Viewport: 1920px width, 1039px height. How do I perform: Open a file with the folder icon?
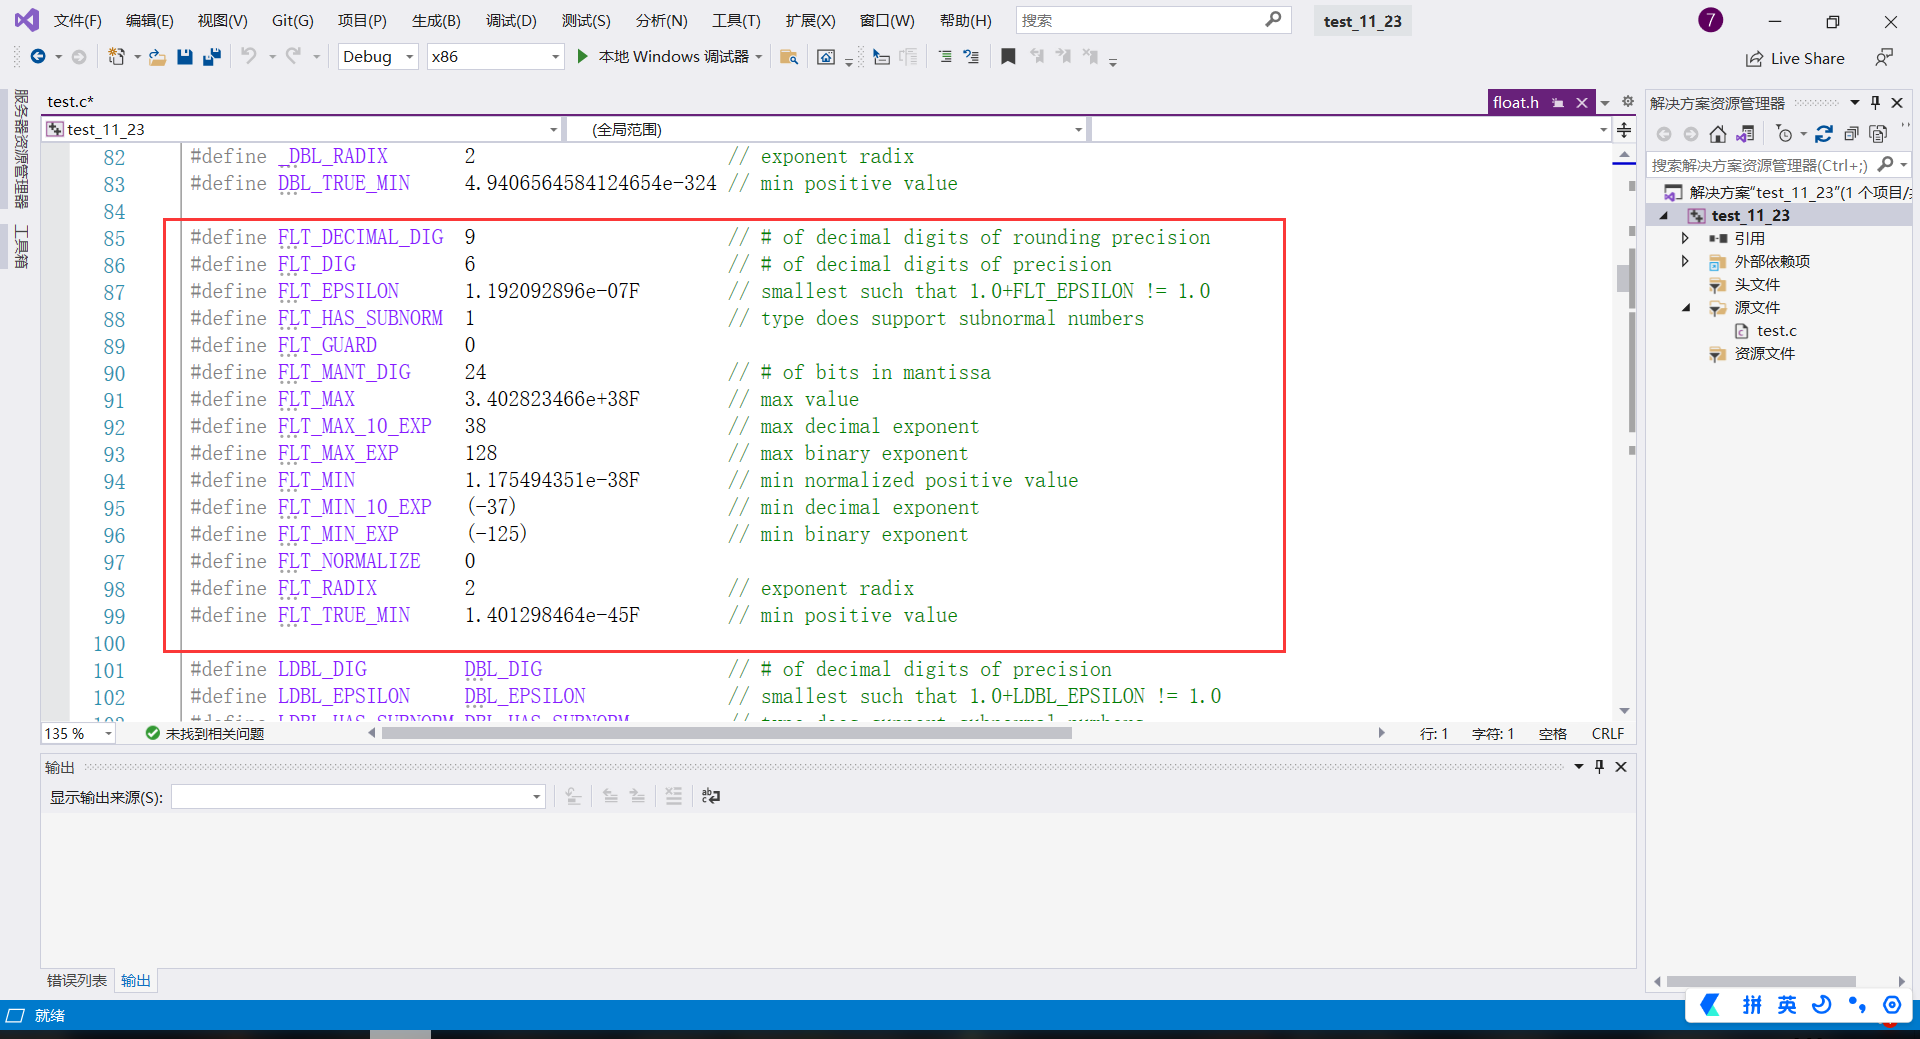tap(157, 57)
